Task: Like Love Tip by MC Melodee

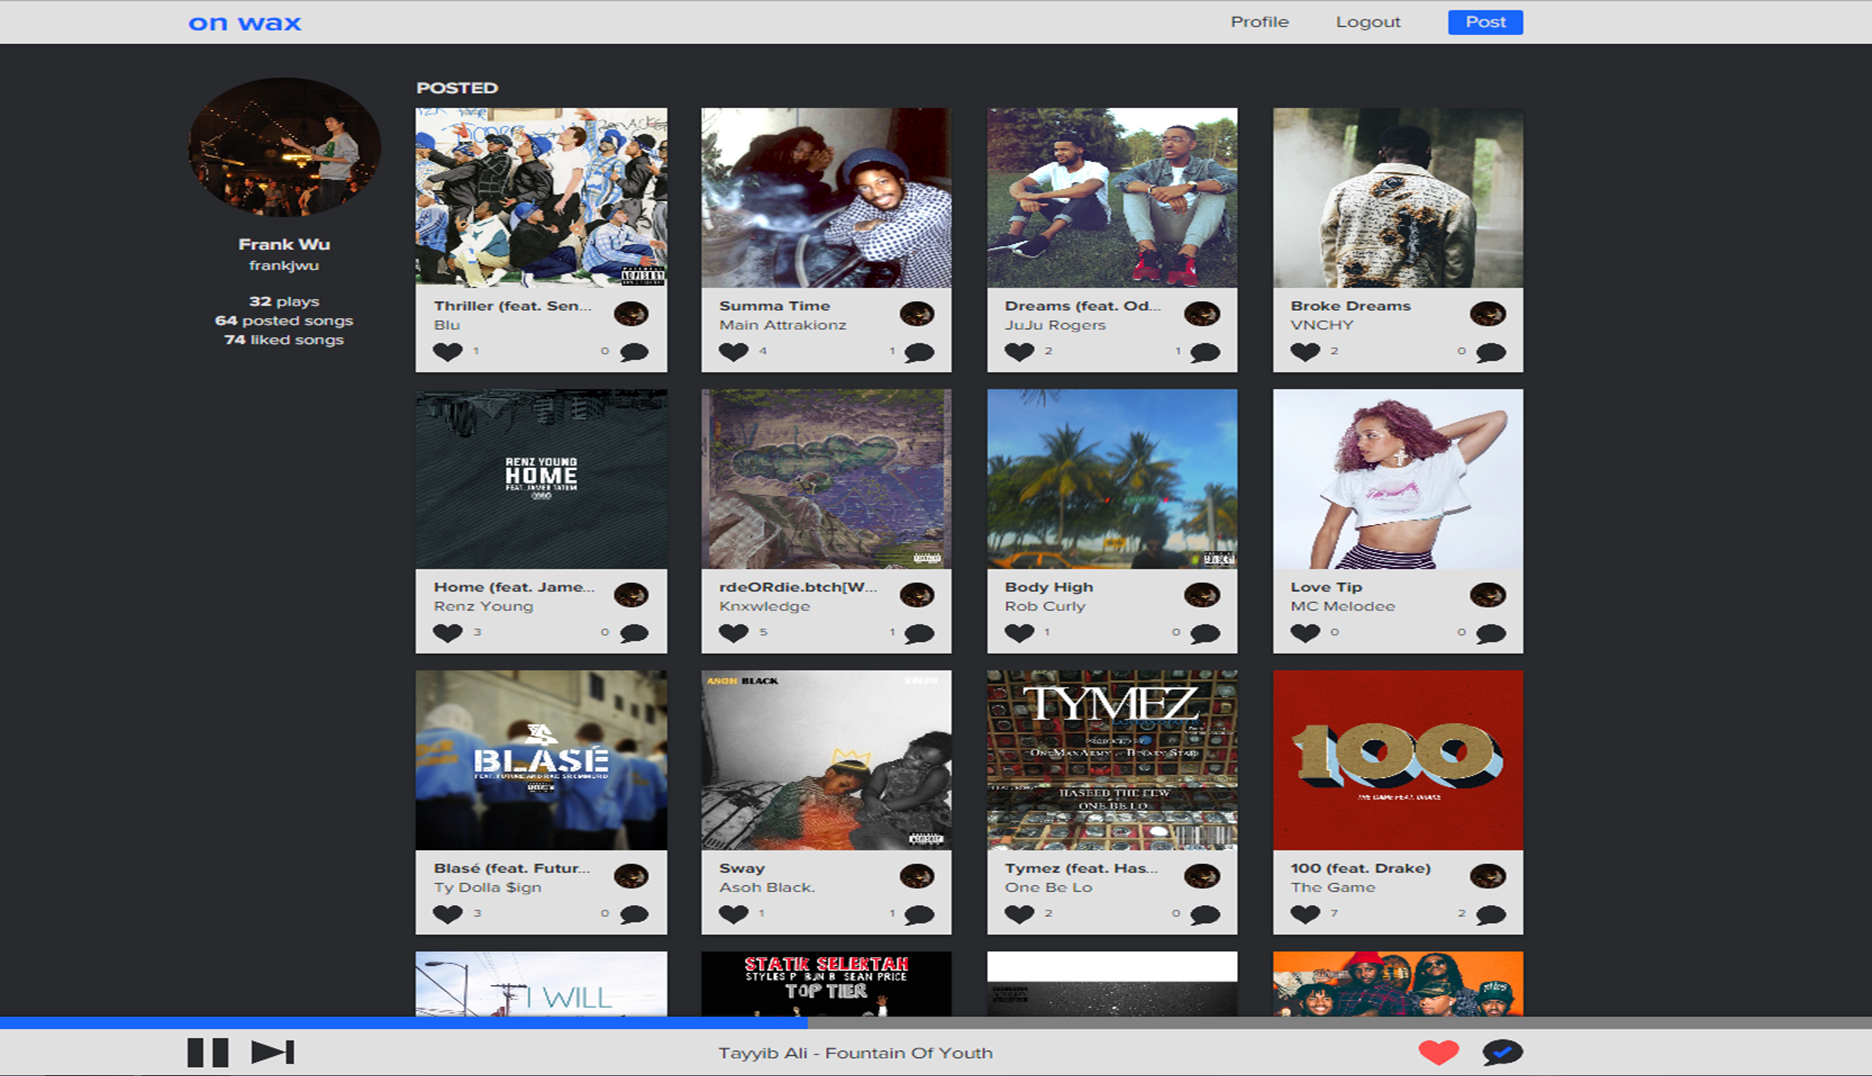Action: (1305, 633)
